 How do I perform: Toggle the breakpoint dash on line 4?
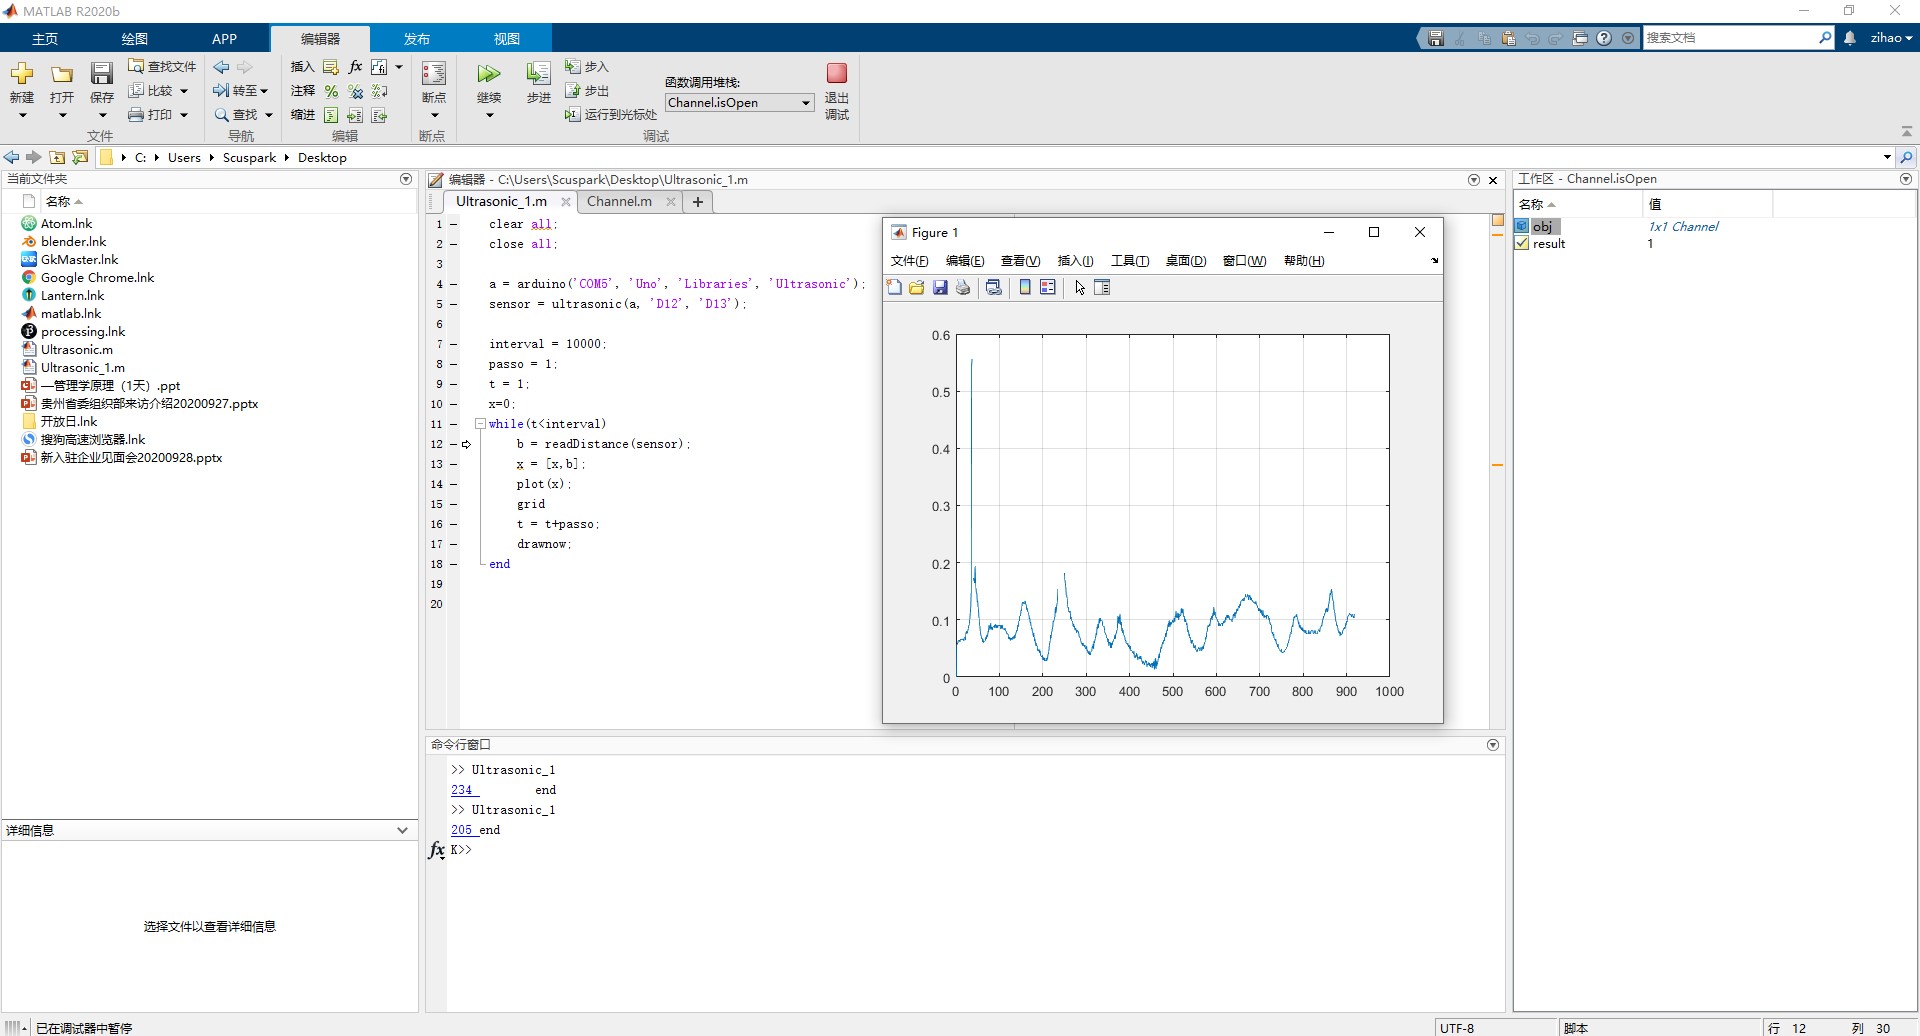click(453, 284)
